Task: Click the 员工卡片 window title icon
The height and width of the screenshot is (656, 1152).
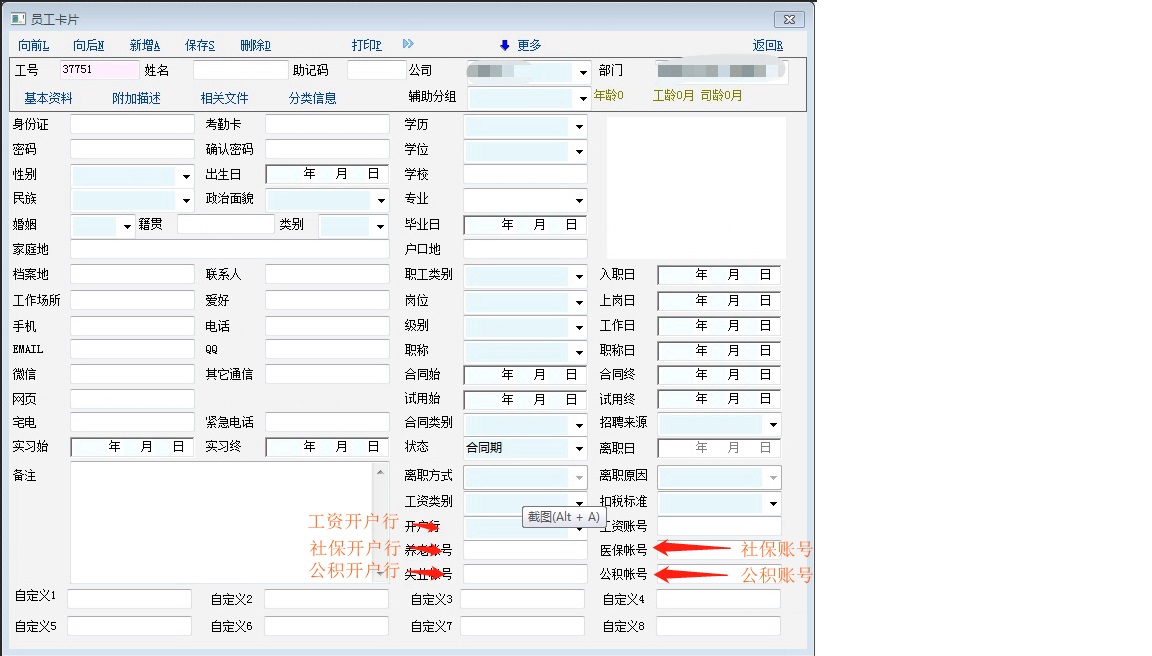Action: (17, 19)
